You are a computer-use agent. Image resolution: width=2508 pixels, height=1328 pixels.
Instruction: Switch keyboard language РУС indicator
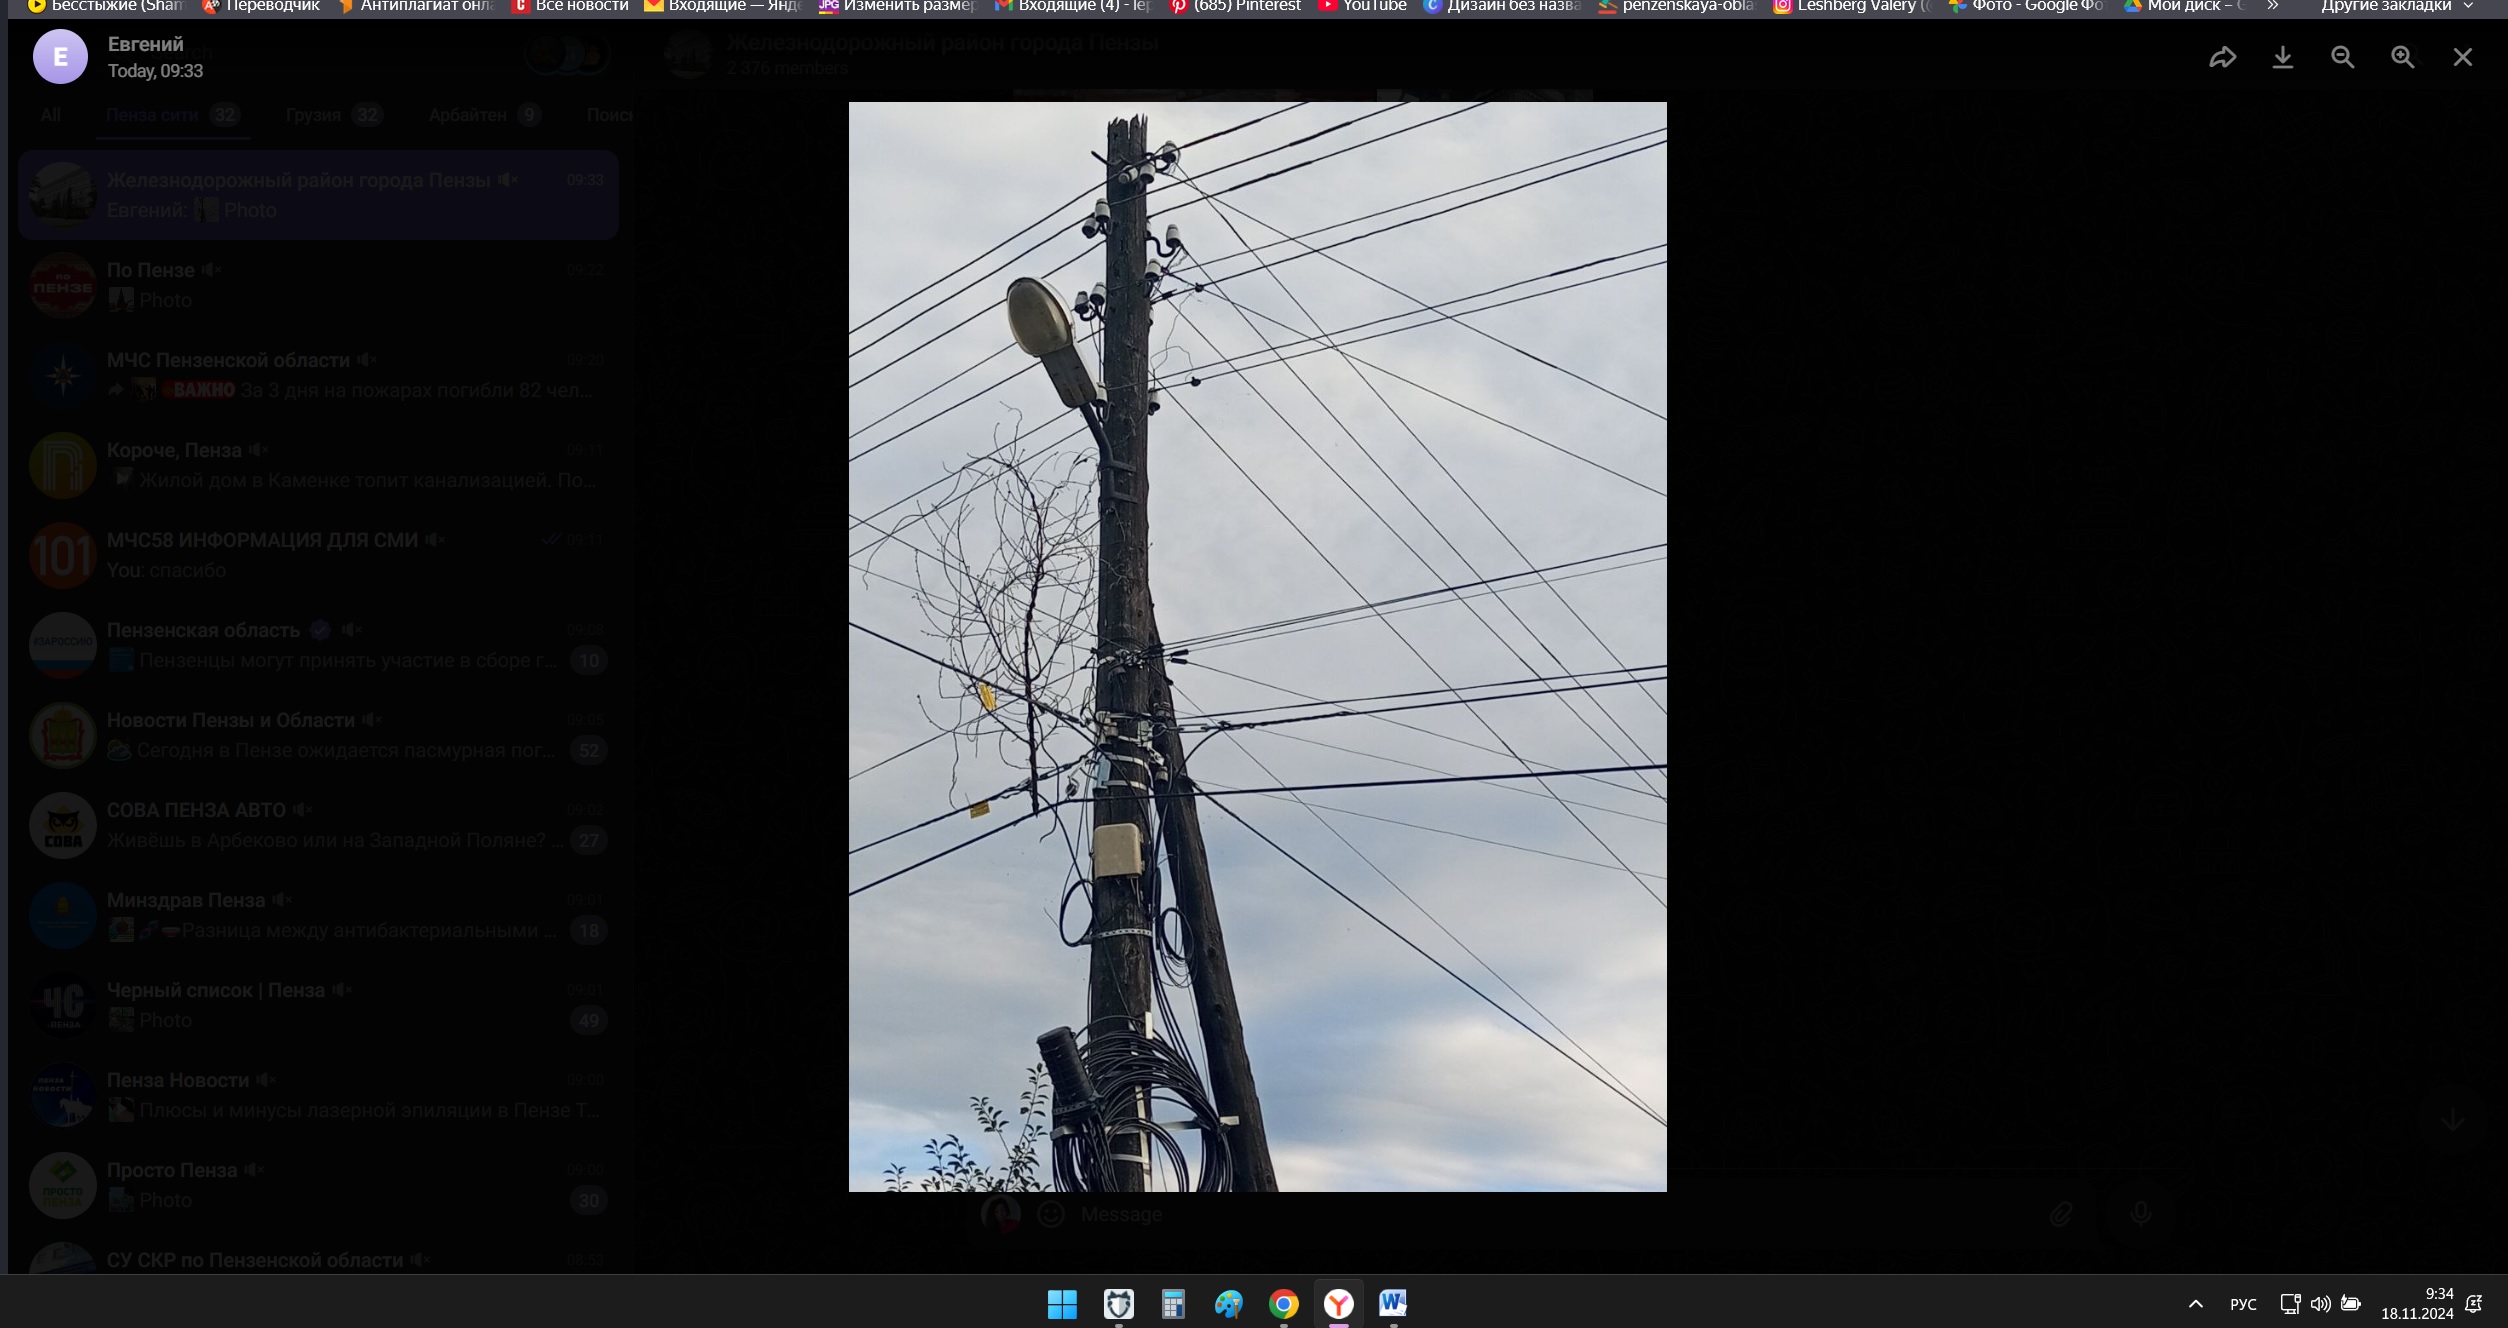click(2243, 1304)
